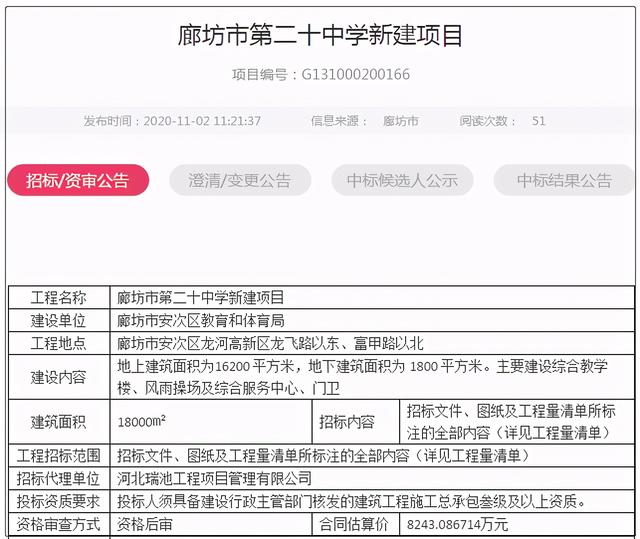Click the 招标代理单位 label cell
This screenshot has height=539, width=640.
[59, 478]
